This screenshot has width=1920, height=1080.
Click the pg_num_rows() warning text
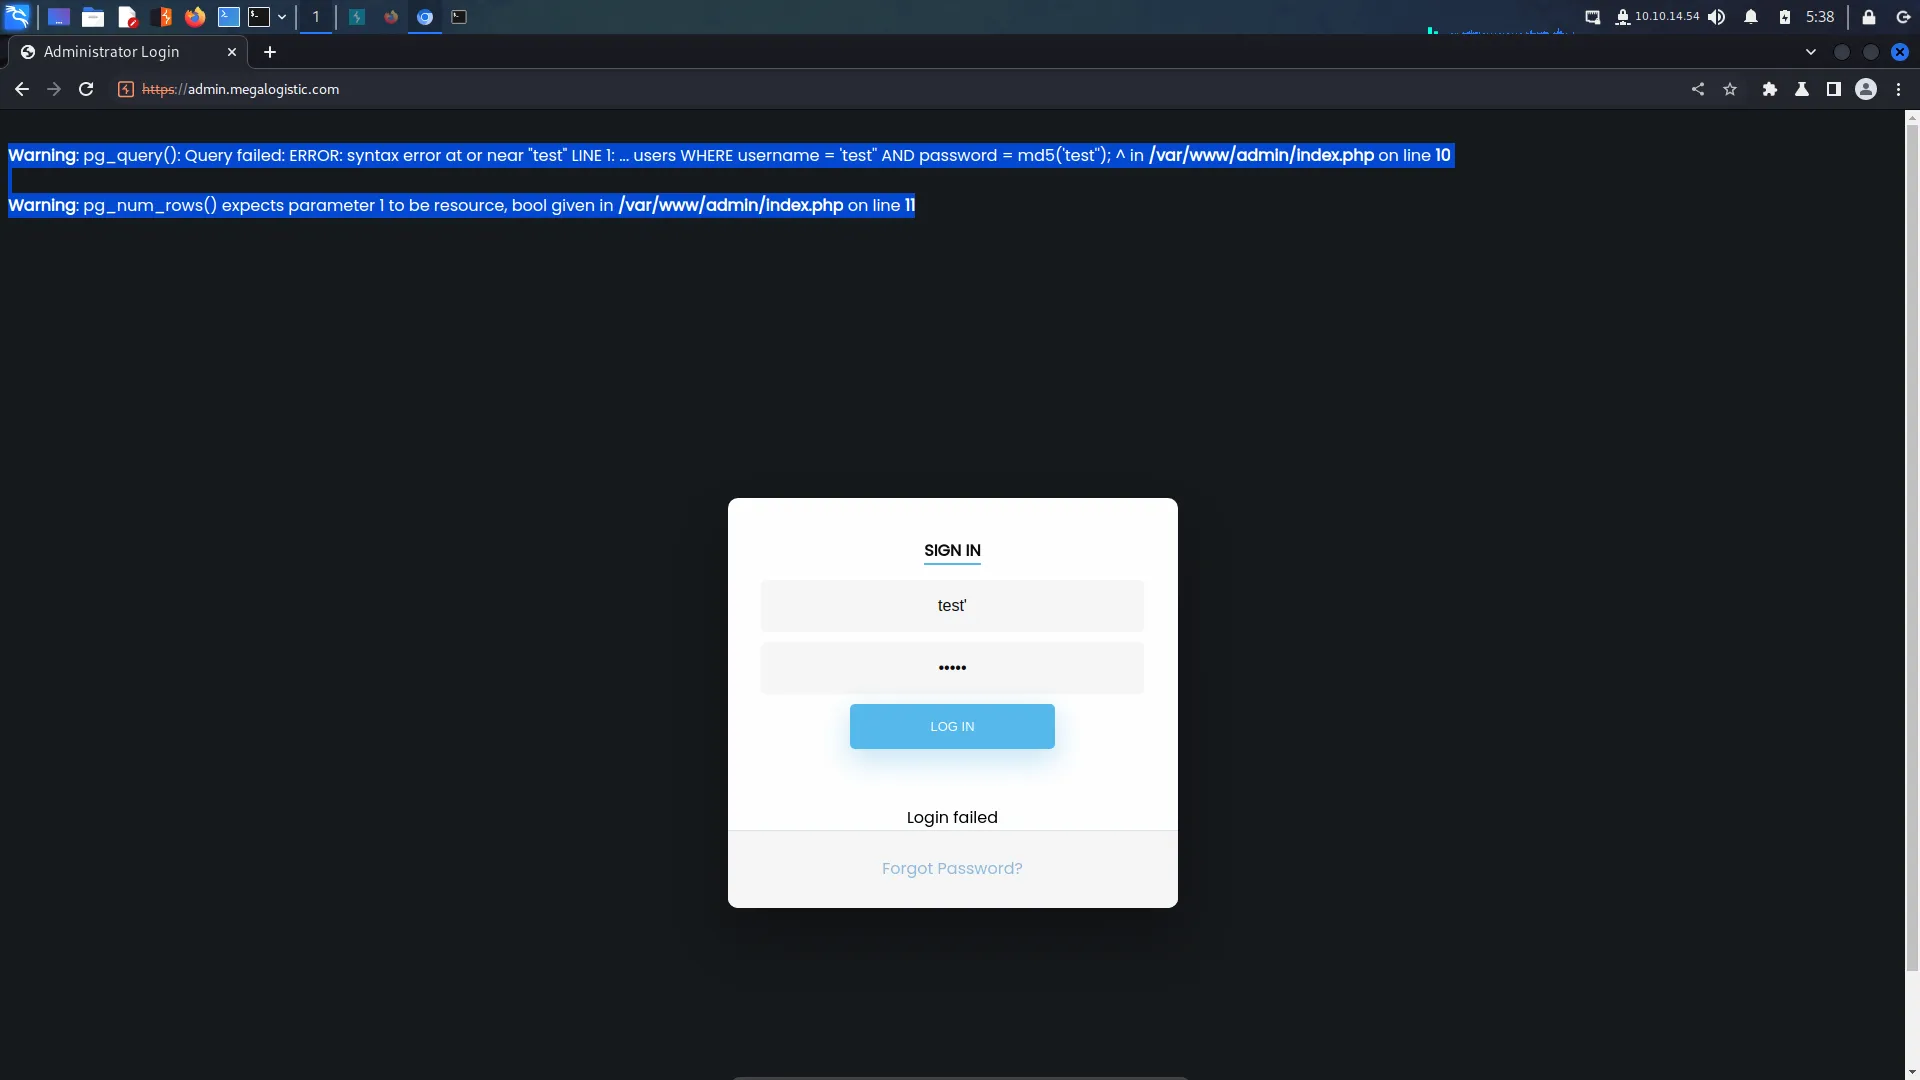[461, 206]
